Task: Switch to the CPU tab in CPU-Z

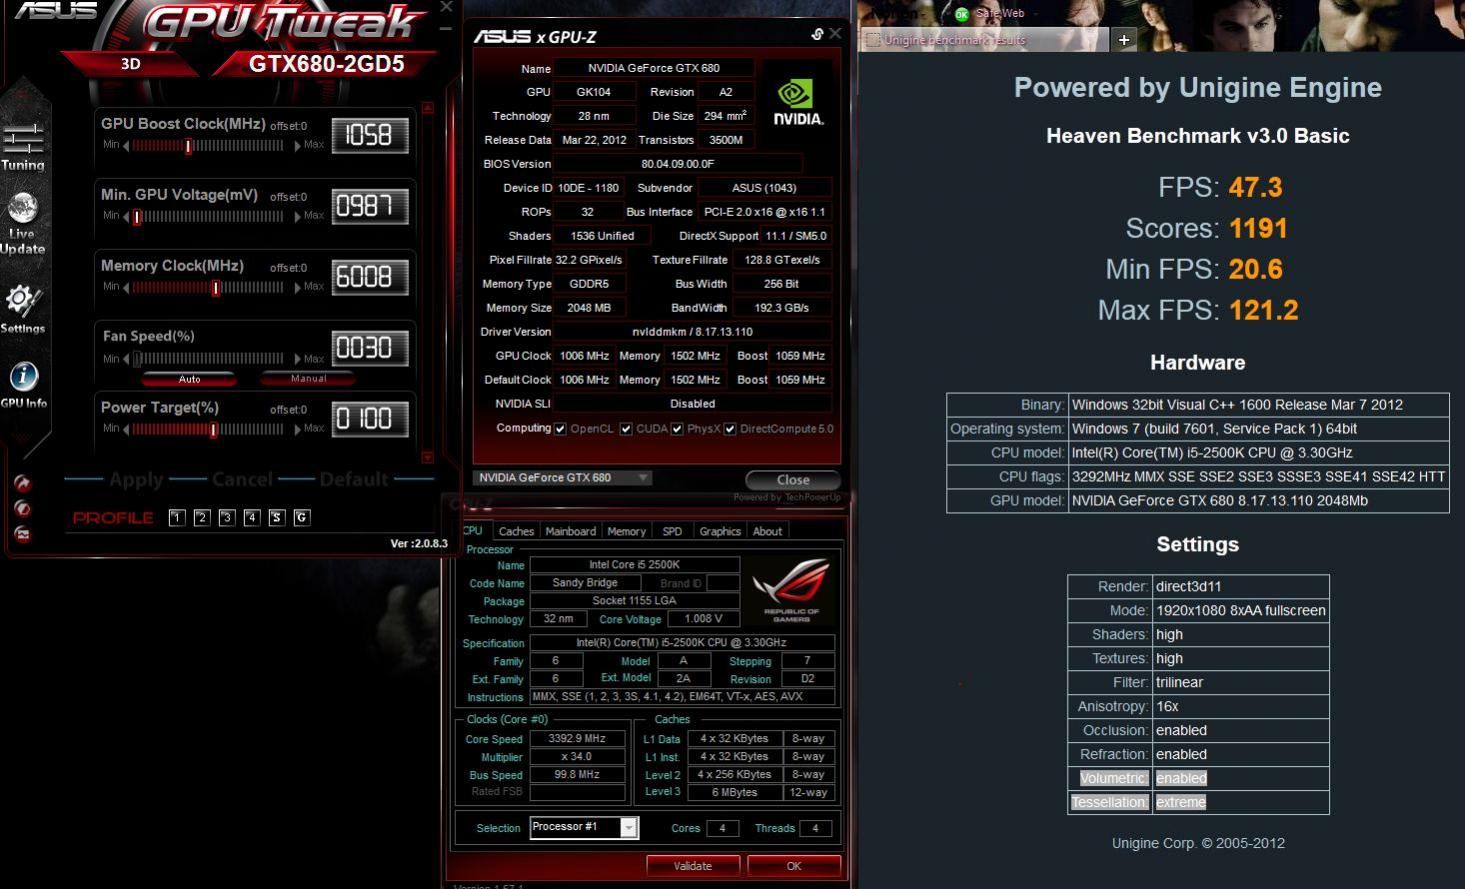Action: point(473,531)
